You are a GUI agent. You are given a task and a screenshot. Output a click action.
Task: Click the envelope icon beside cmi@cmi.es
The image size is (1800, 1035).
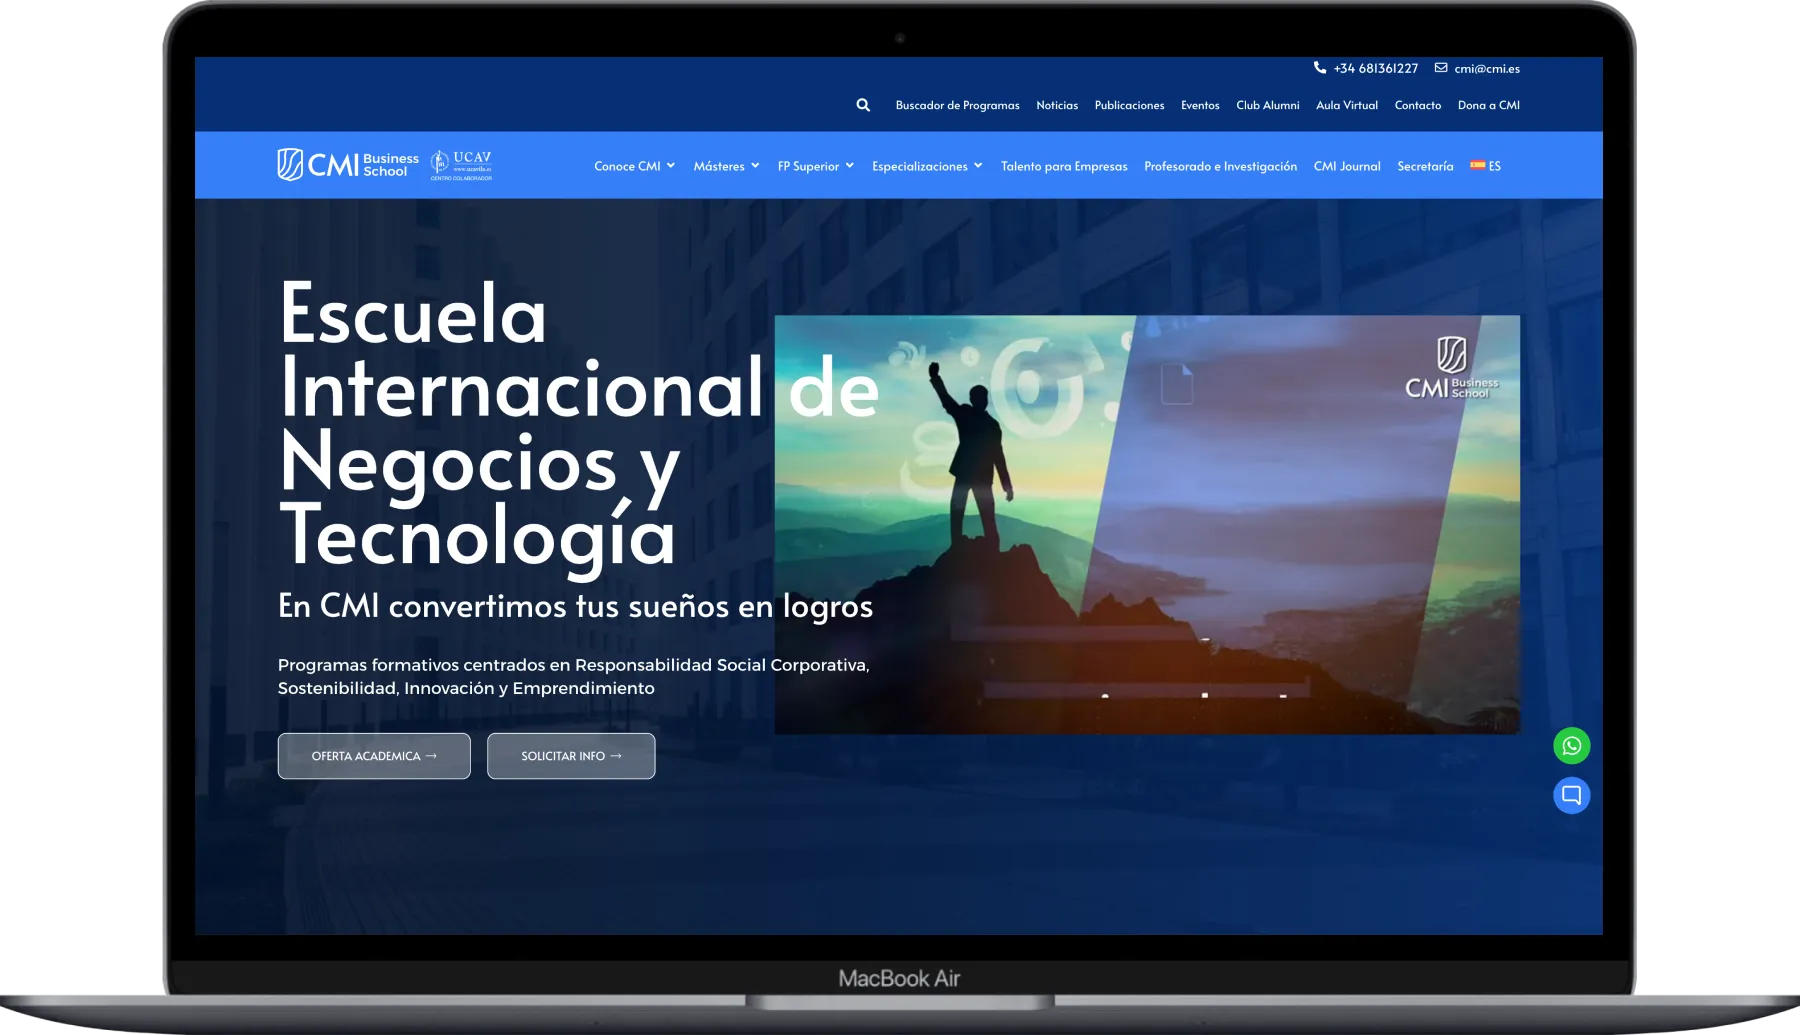tap(1441, 68)
